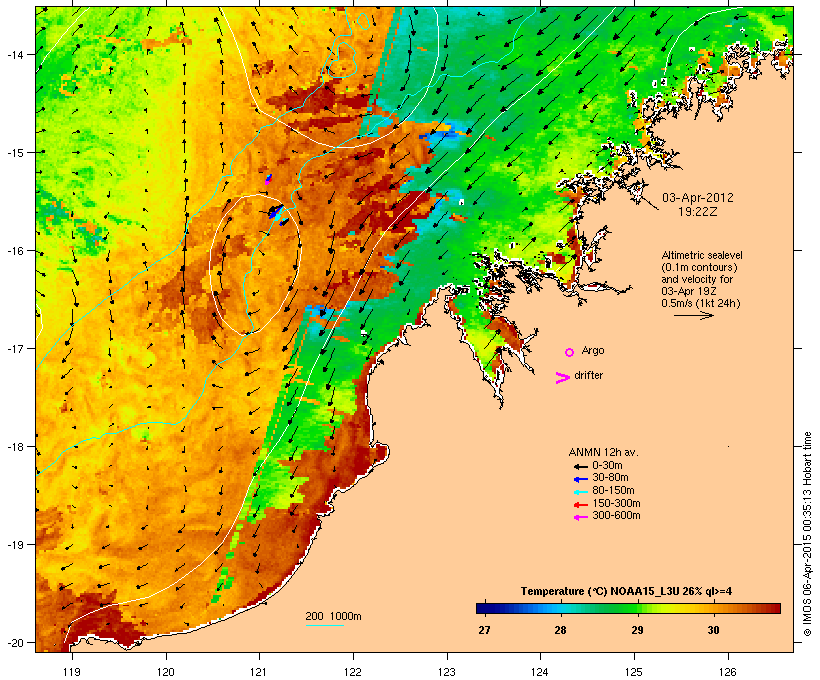Click the drifter legend label

(x=588, y=375)
